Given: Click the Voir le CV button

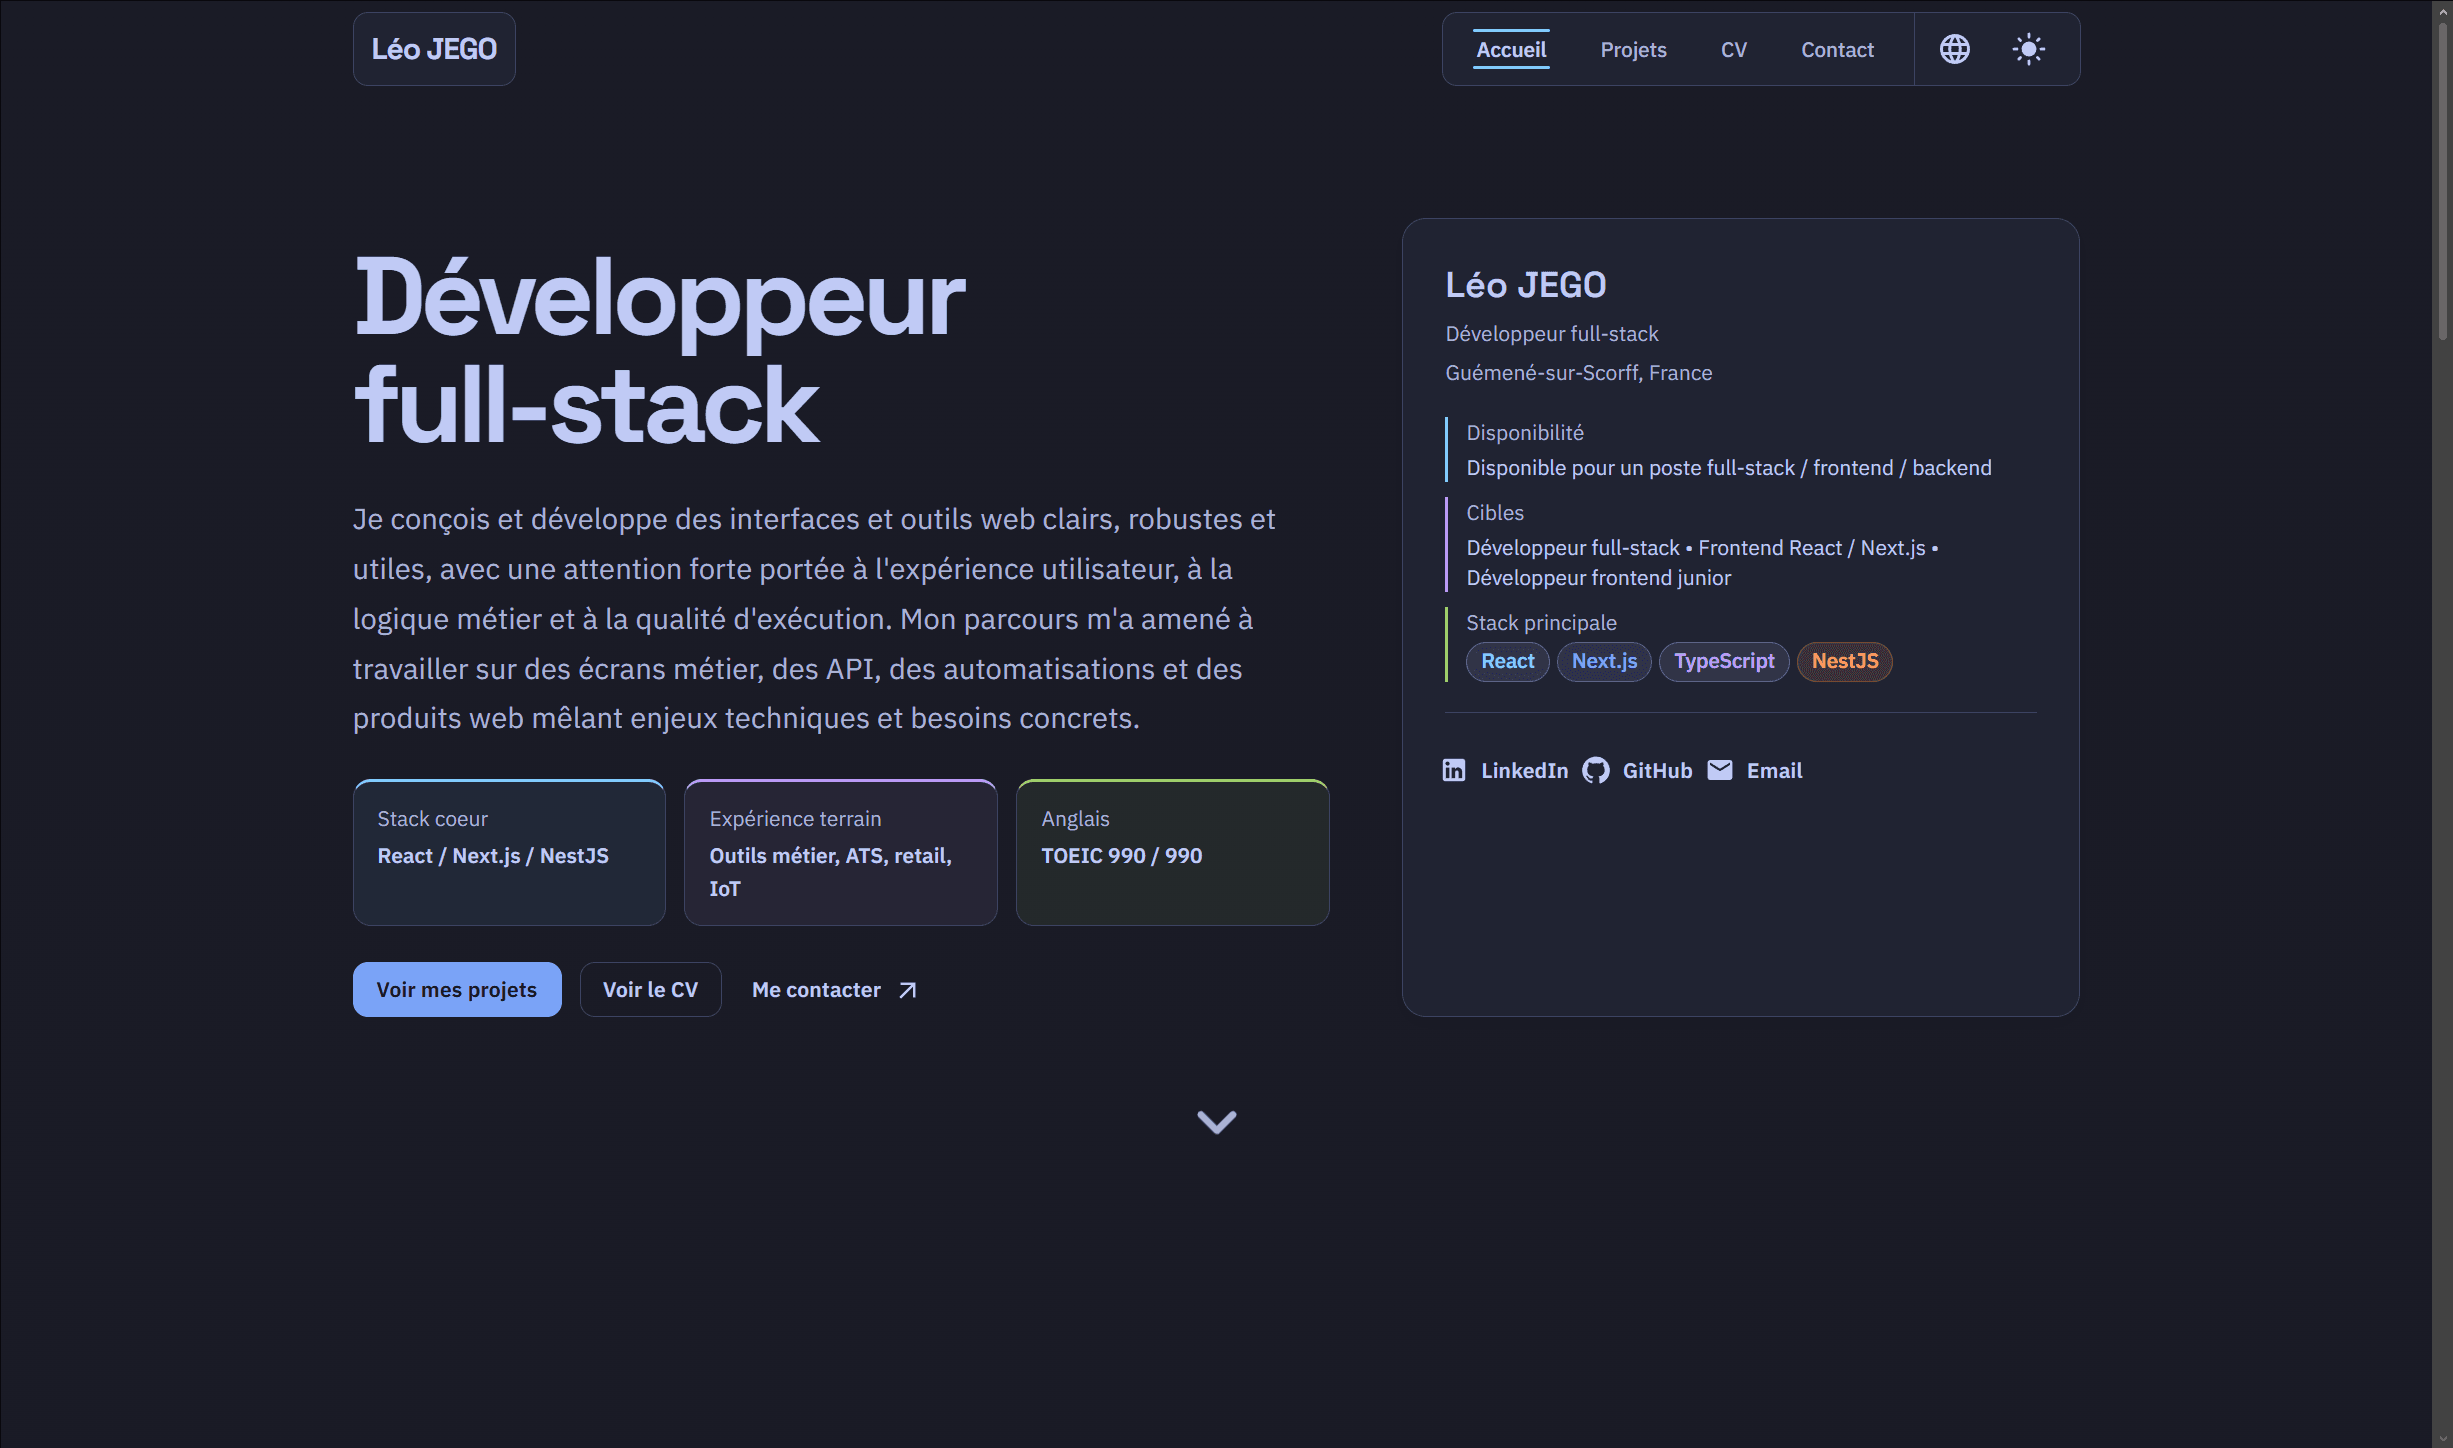Looking at the screenshot, I should coord(650,990).
